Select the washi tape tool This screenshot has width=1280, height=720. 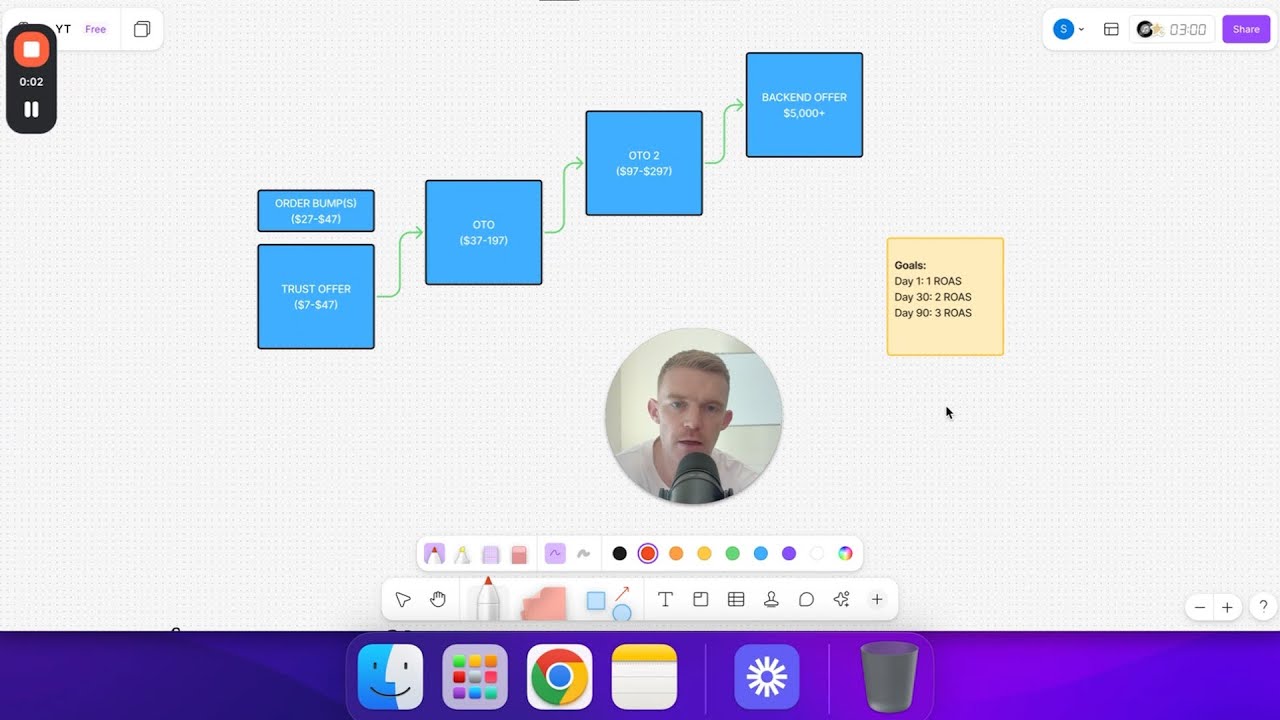tap(490, 554)
